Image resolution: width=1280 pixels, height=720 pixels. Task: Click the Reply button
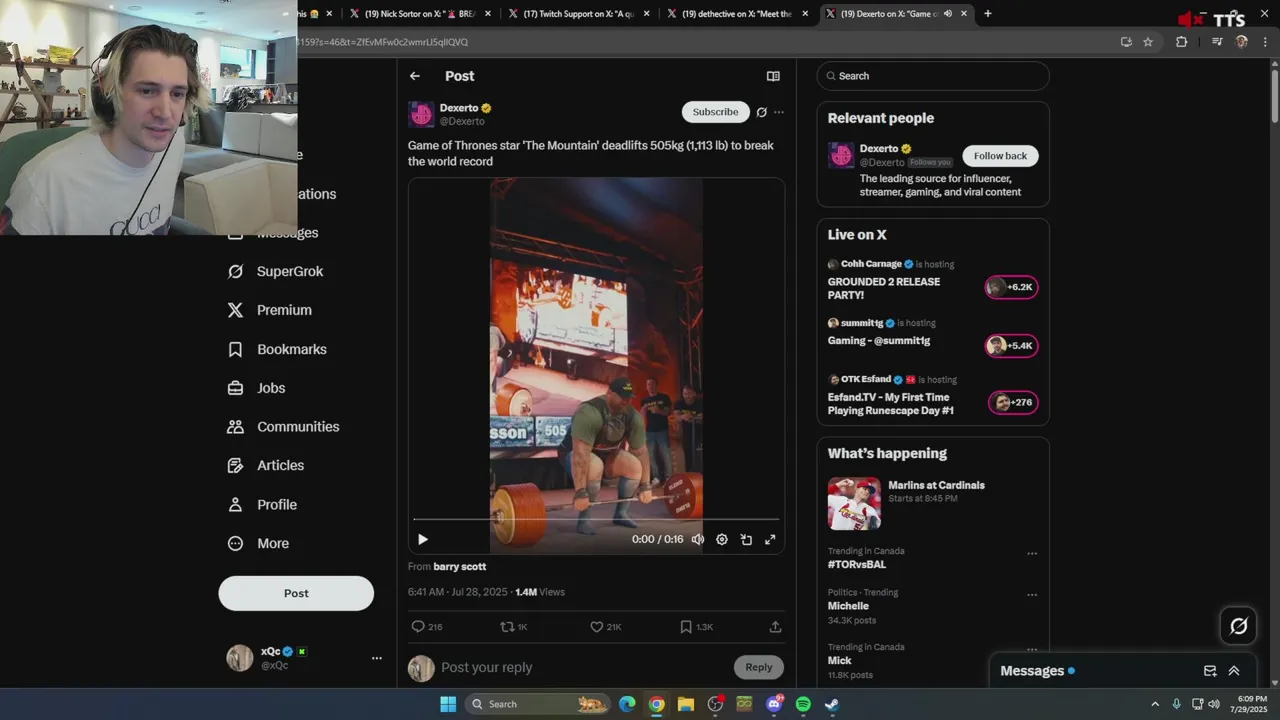tap(758, 667)
